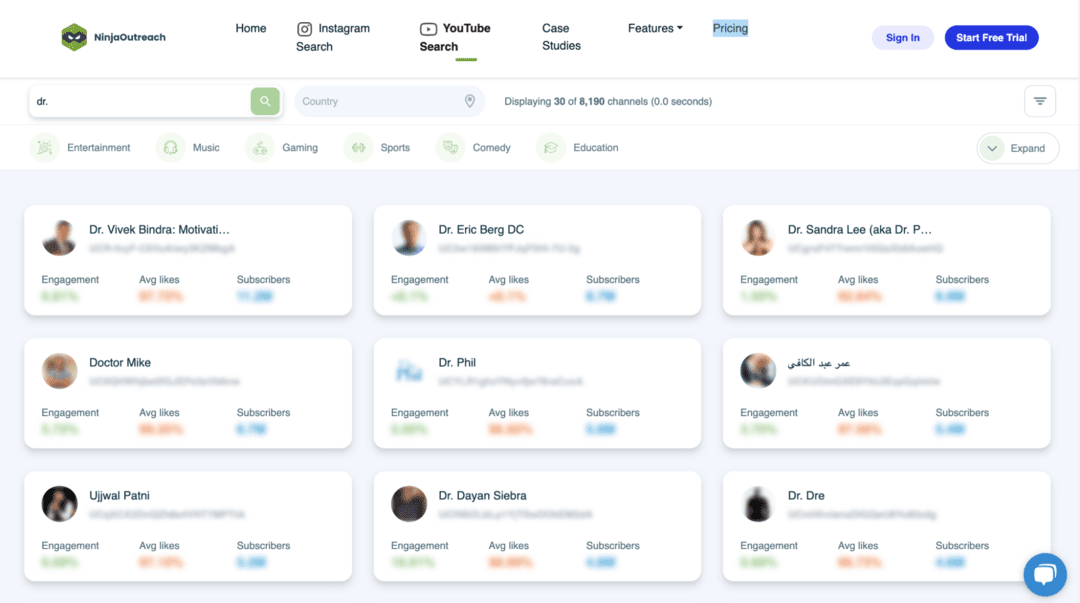Click the search input containing "dr."
1080x603 pixels.
140,101
